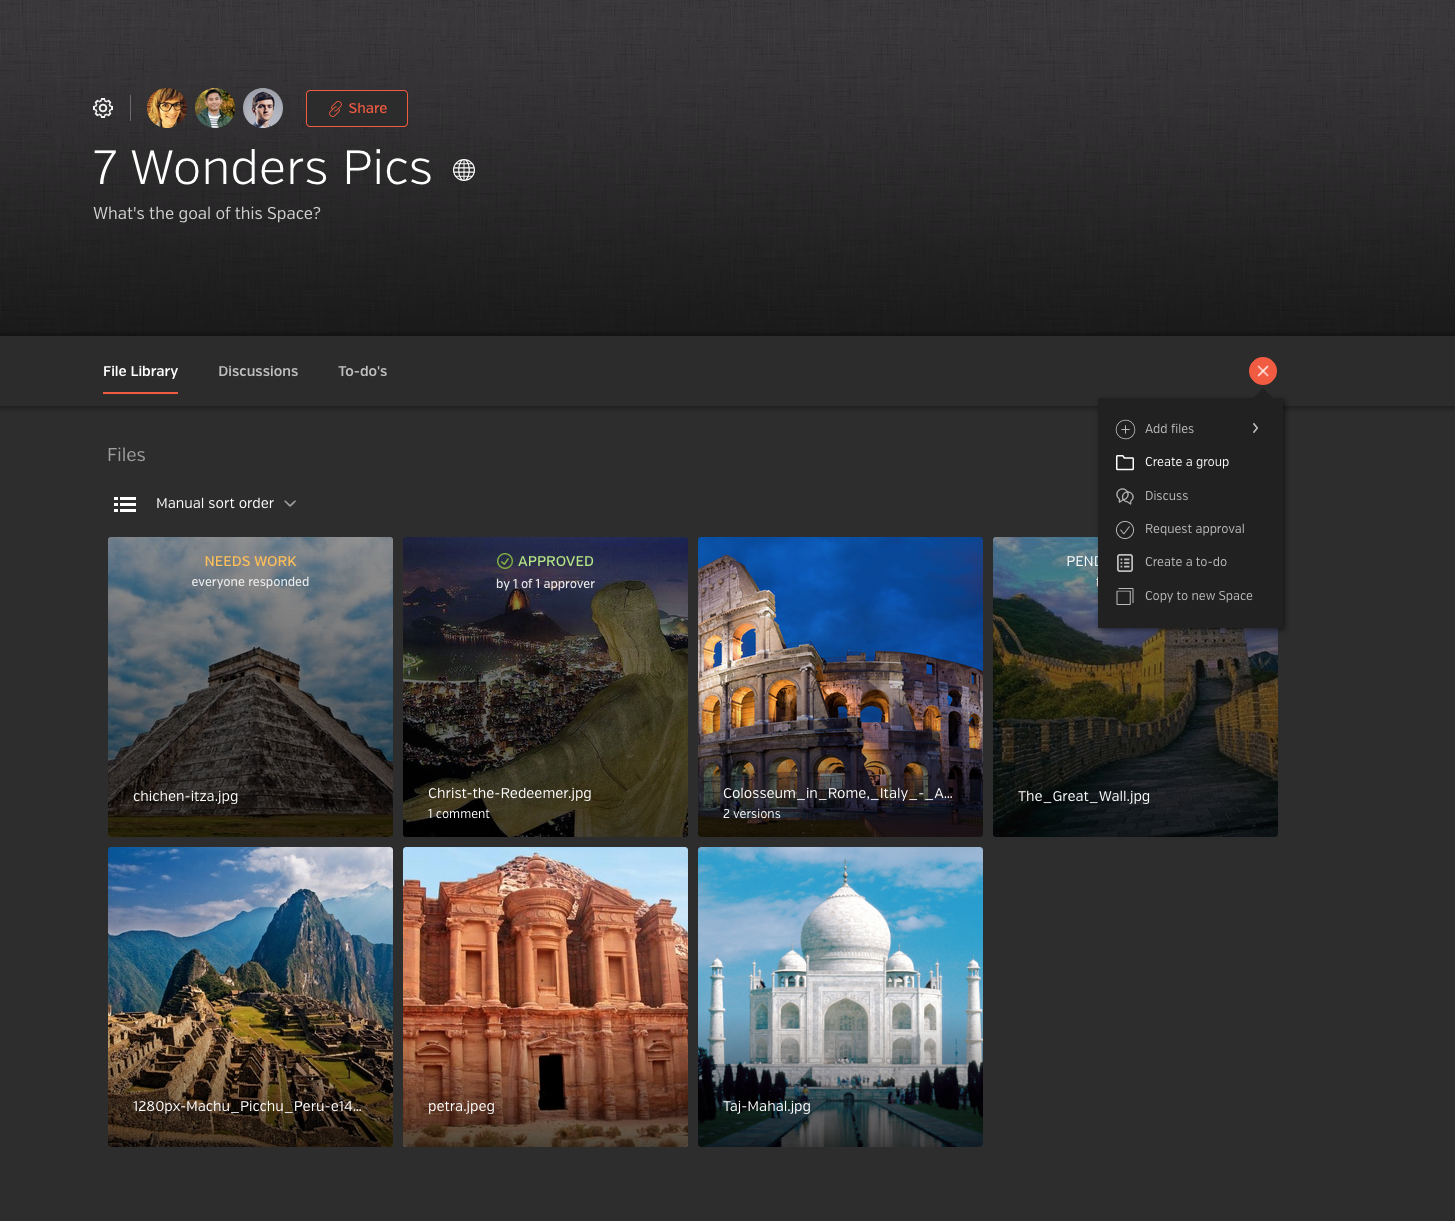The image size is (1455, 1221).
Task: Open the Christ-the-Redeemer.jpg thumbnail
Action: tap(545, 687)
